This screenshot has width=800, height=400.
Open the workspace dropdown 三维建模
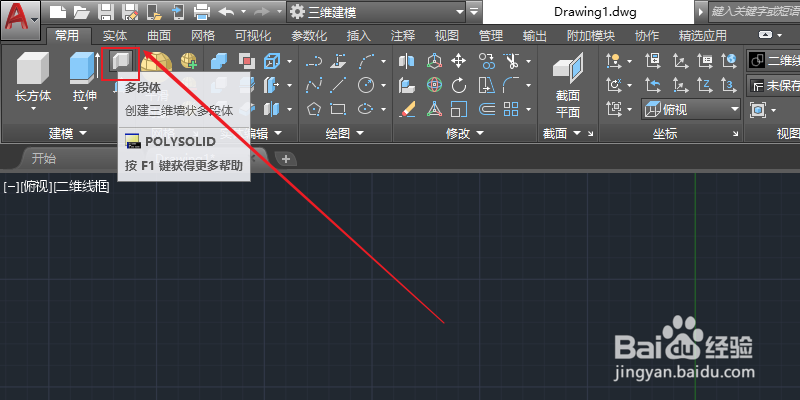[377, 12]
